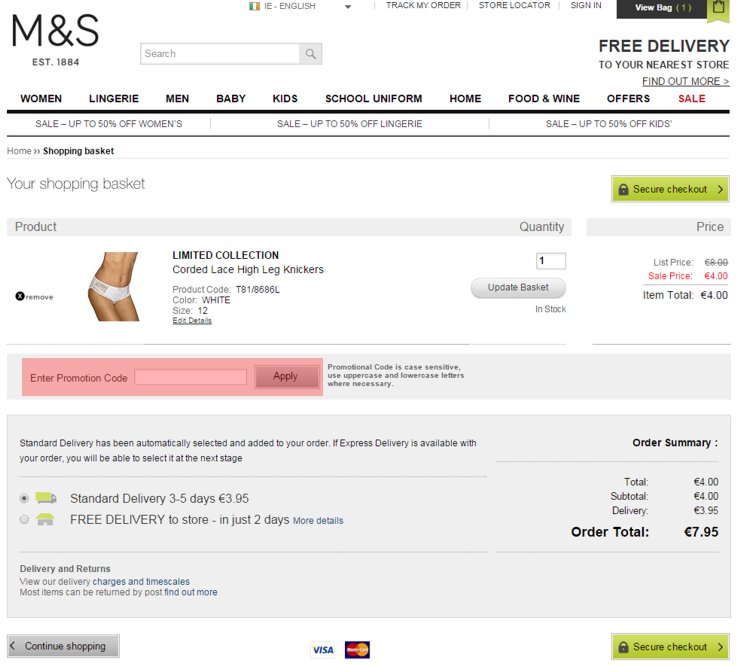Open View Bag (1)
Screen dimensions: 740x667
(x=662, y=8)
